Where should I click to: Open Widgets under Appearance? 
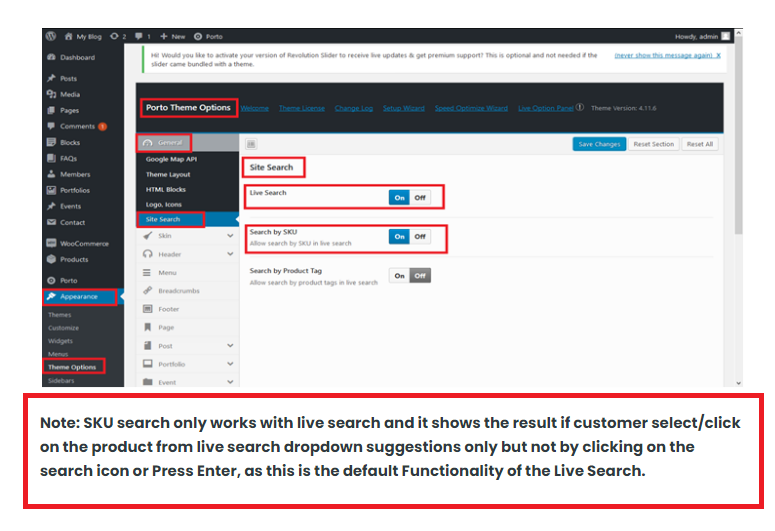[60, 341]
